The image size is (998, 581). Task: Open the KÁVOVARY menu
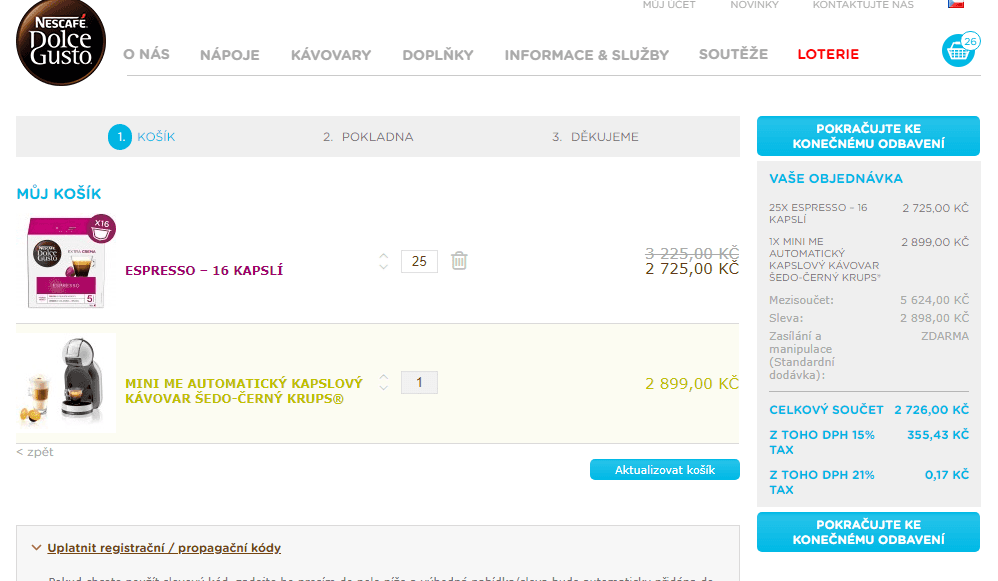331,55
